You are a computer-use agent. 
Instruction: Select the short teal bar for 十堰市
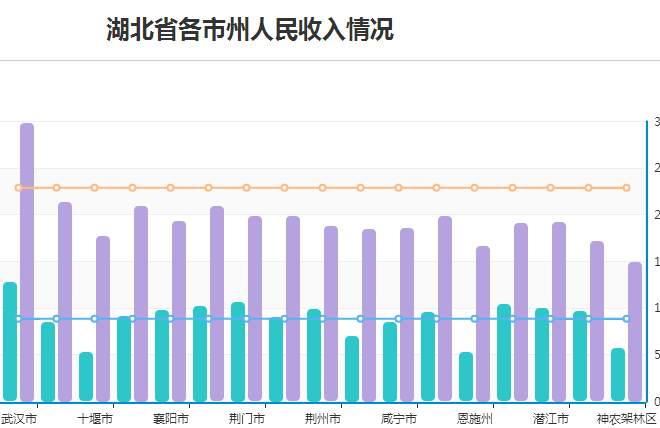pyautogui.click(x=86, y=377)
